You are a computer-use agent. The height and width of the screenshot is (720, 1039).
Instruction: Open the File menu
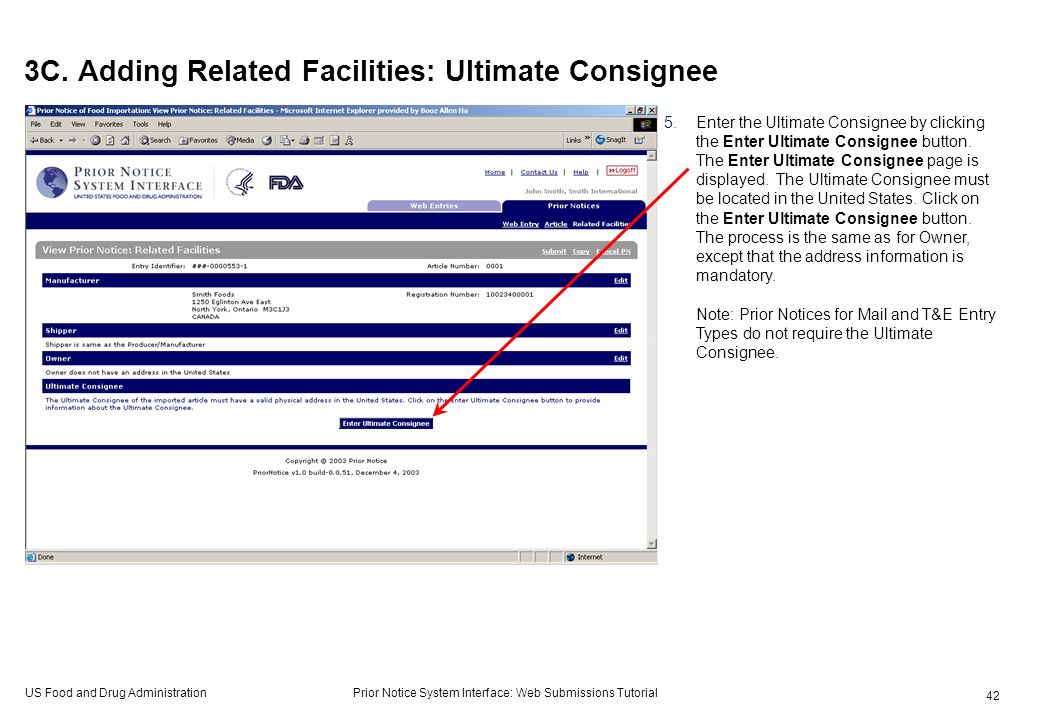coord(36,124)
